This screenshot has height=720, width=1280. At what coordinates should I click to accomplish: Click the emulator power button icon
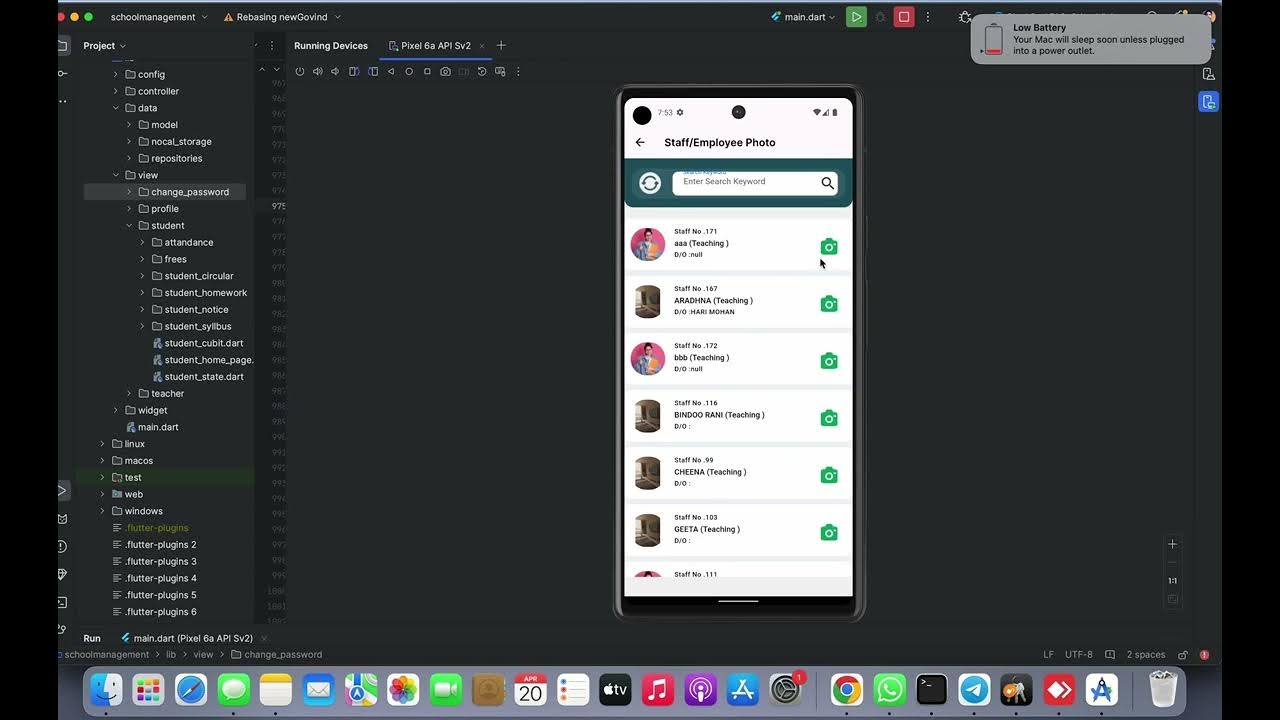click(299, 72)
